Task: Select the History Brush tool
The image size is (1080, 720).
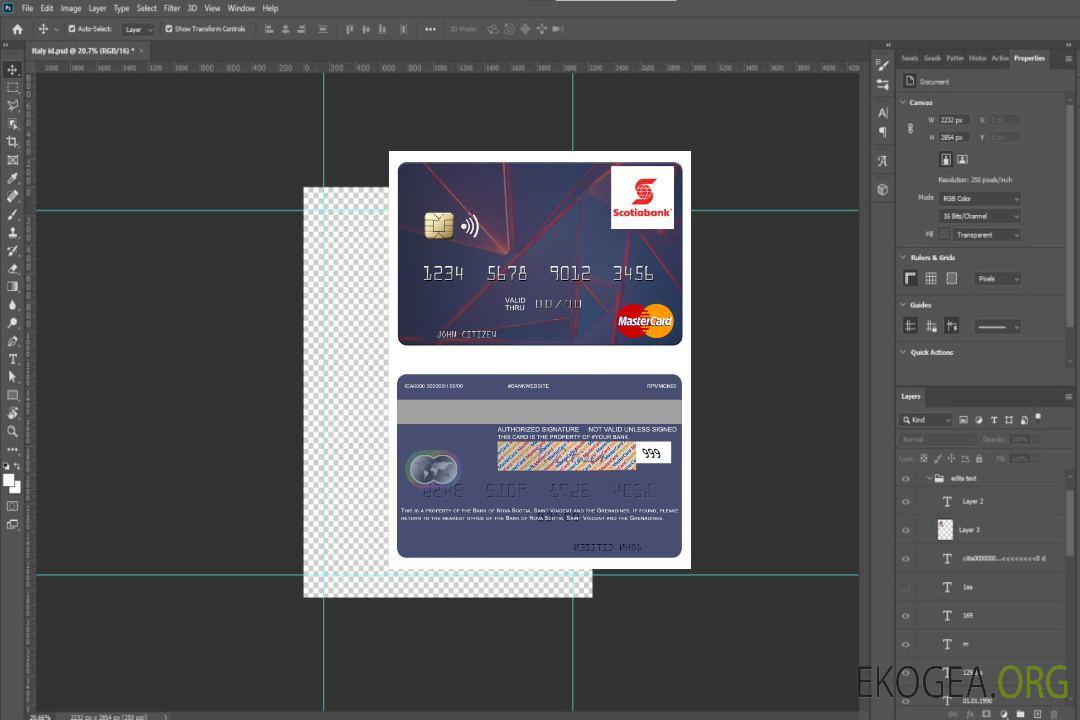Action: [x=12, y=251]
